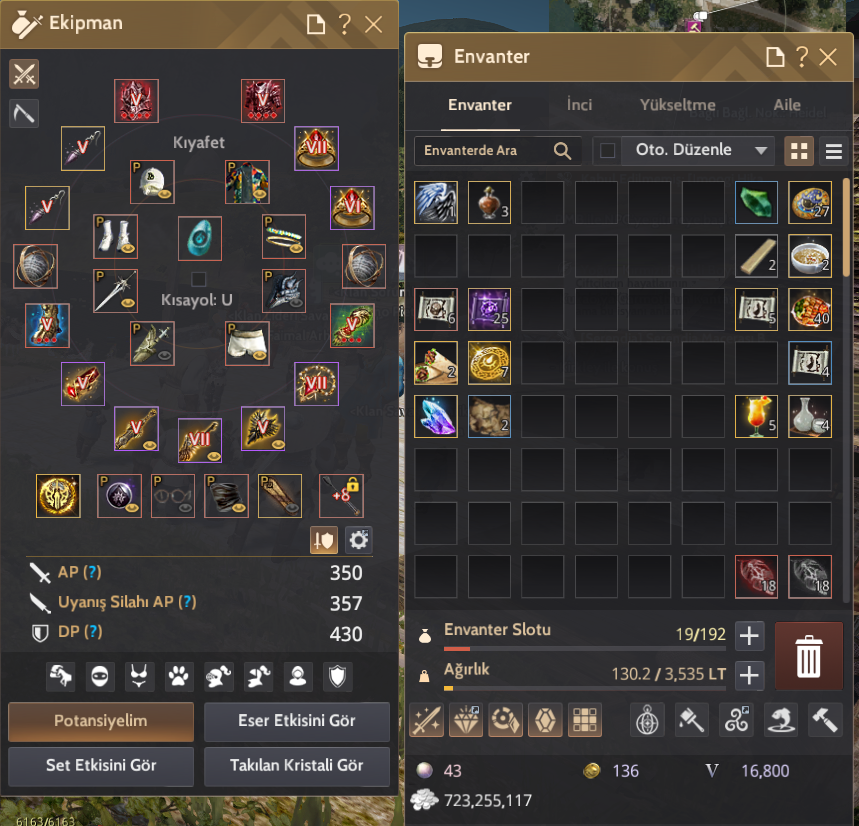Click the magnifier search icon in inventory
The width and height of the screenshot is (859, 826).
tap(562, 151)
